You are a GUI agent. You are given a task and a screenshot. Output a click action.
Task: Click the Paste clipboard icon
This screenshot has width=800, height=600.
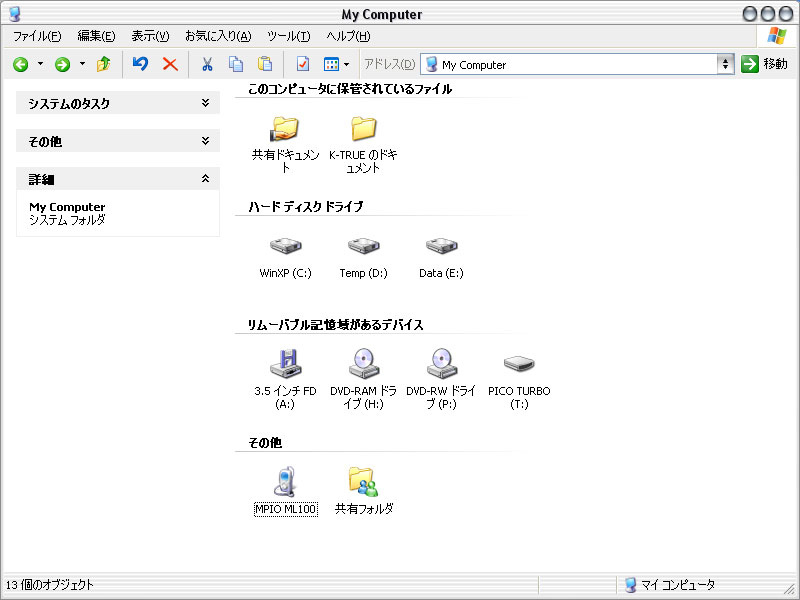click(265, 64)
